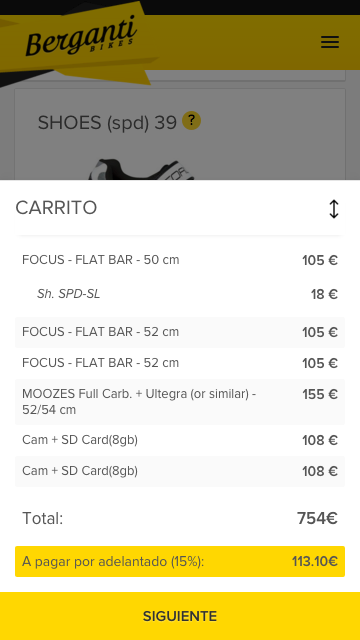
Task: Select the Sh. SPD-SL sub-item
Action: (x=180, y=294)
